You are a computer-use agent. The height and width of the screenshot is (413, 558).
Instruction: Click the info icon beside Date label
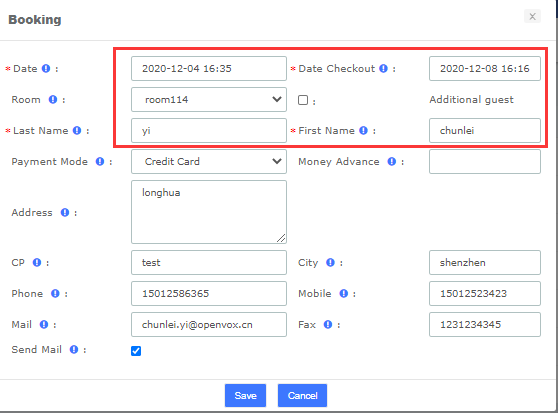pyautogui.click(x=46, y=68)
